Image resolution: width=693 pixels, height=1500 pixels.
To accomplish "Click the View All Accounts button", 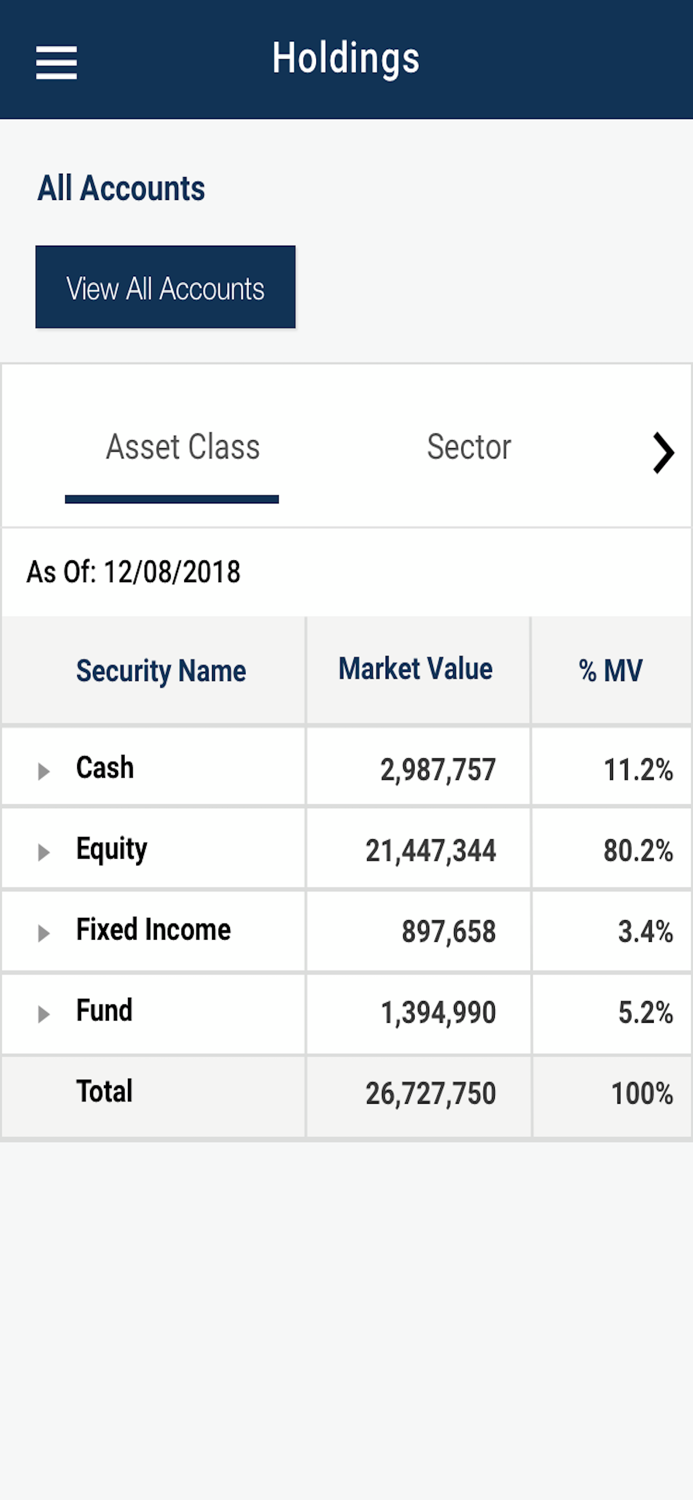I will point(165,287).
